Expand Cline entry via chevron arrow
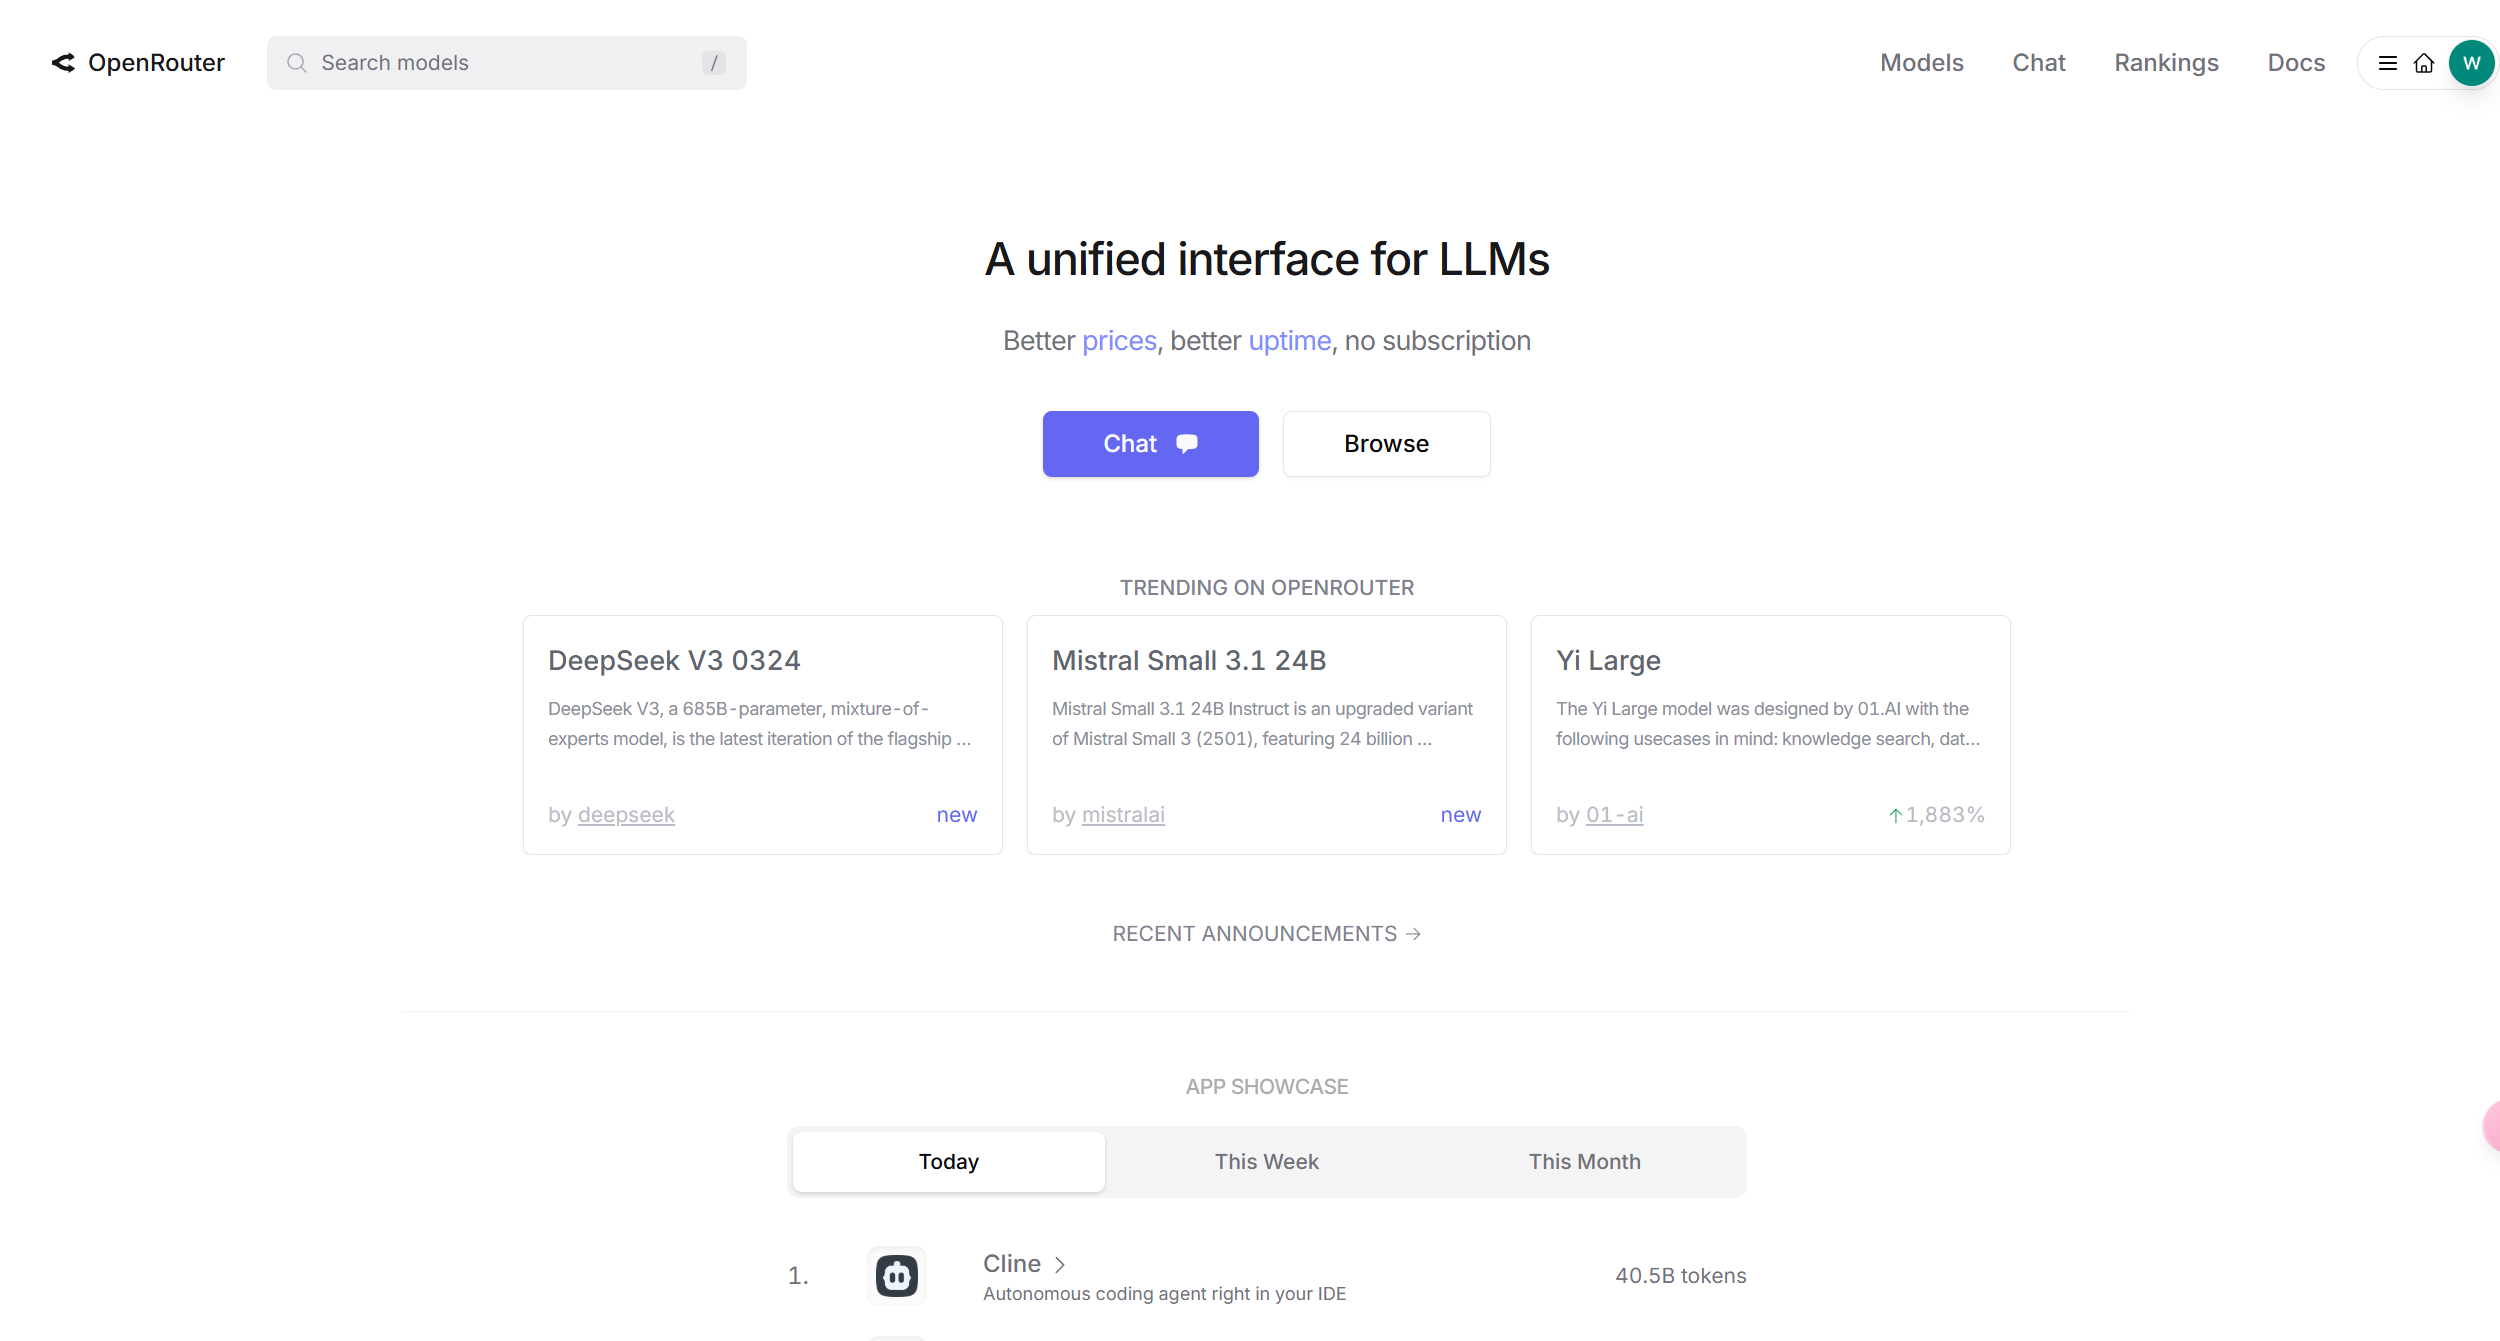Image resolution: width=2500 pixels, height=1341 pixels. 1060,1265
